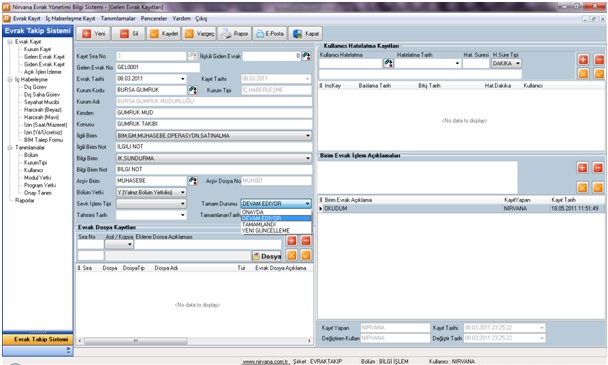The height and width of the screenshot is (365, 608).
Task: Remove entry in Birim Evrak İşlem Açıklamaları
Action: coord(598,168)
